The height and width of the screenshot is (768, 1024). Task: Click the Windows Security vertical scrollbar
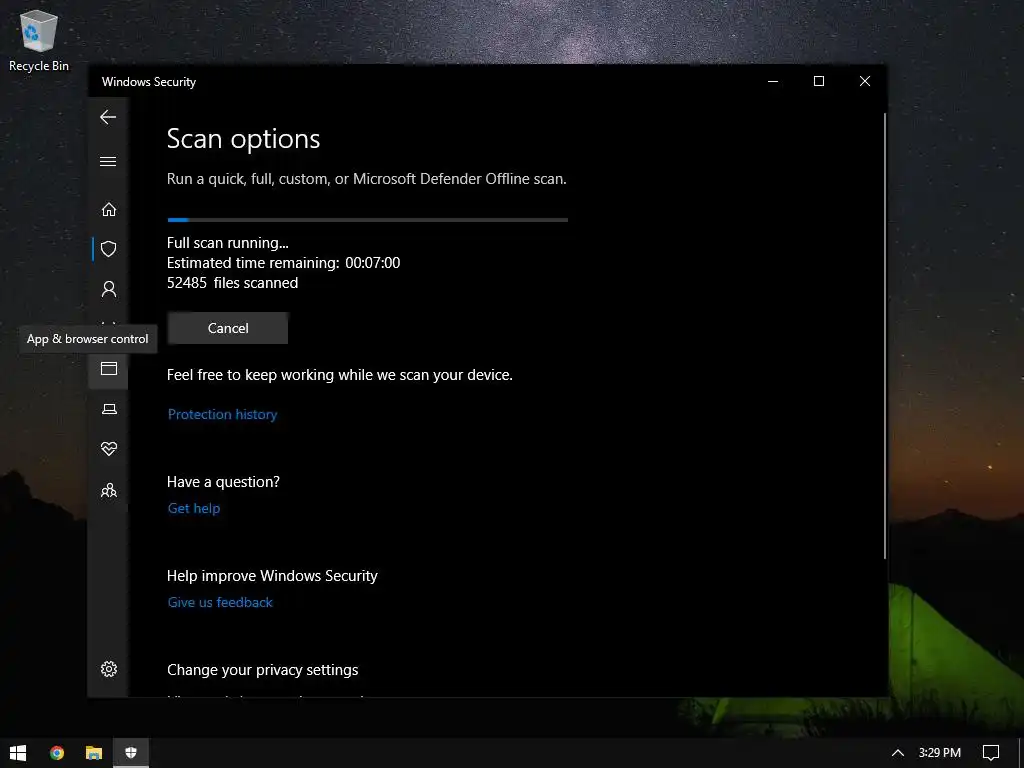[x=885, y=336]
